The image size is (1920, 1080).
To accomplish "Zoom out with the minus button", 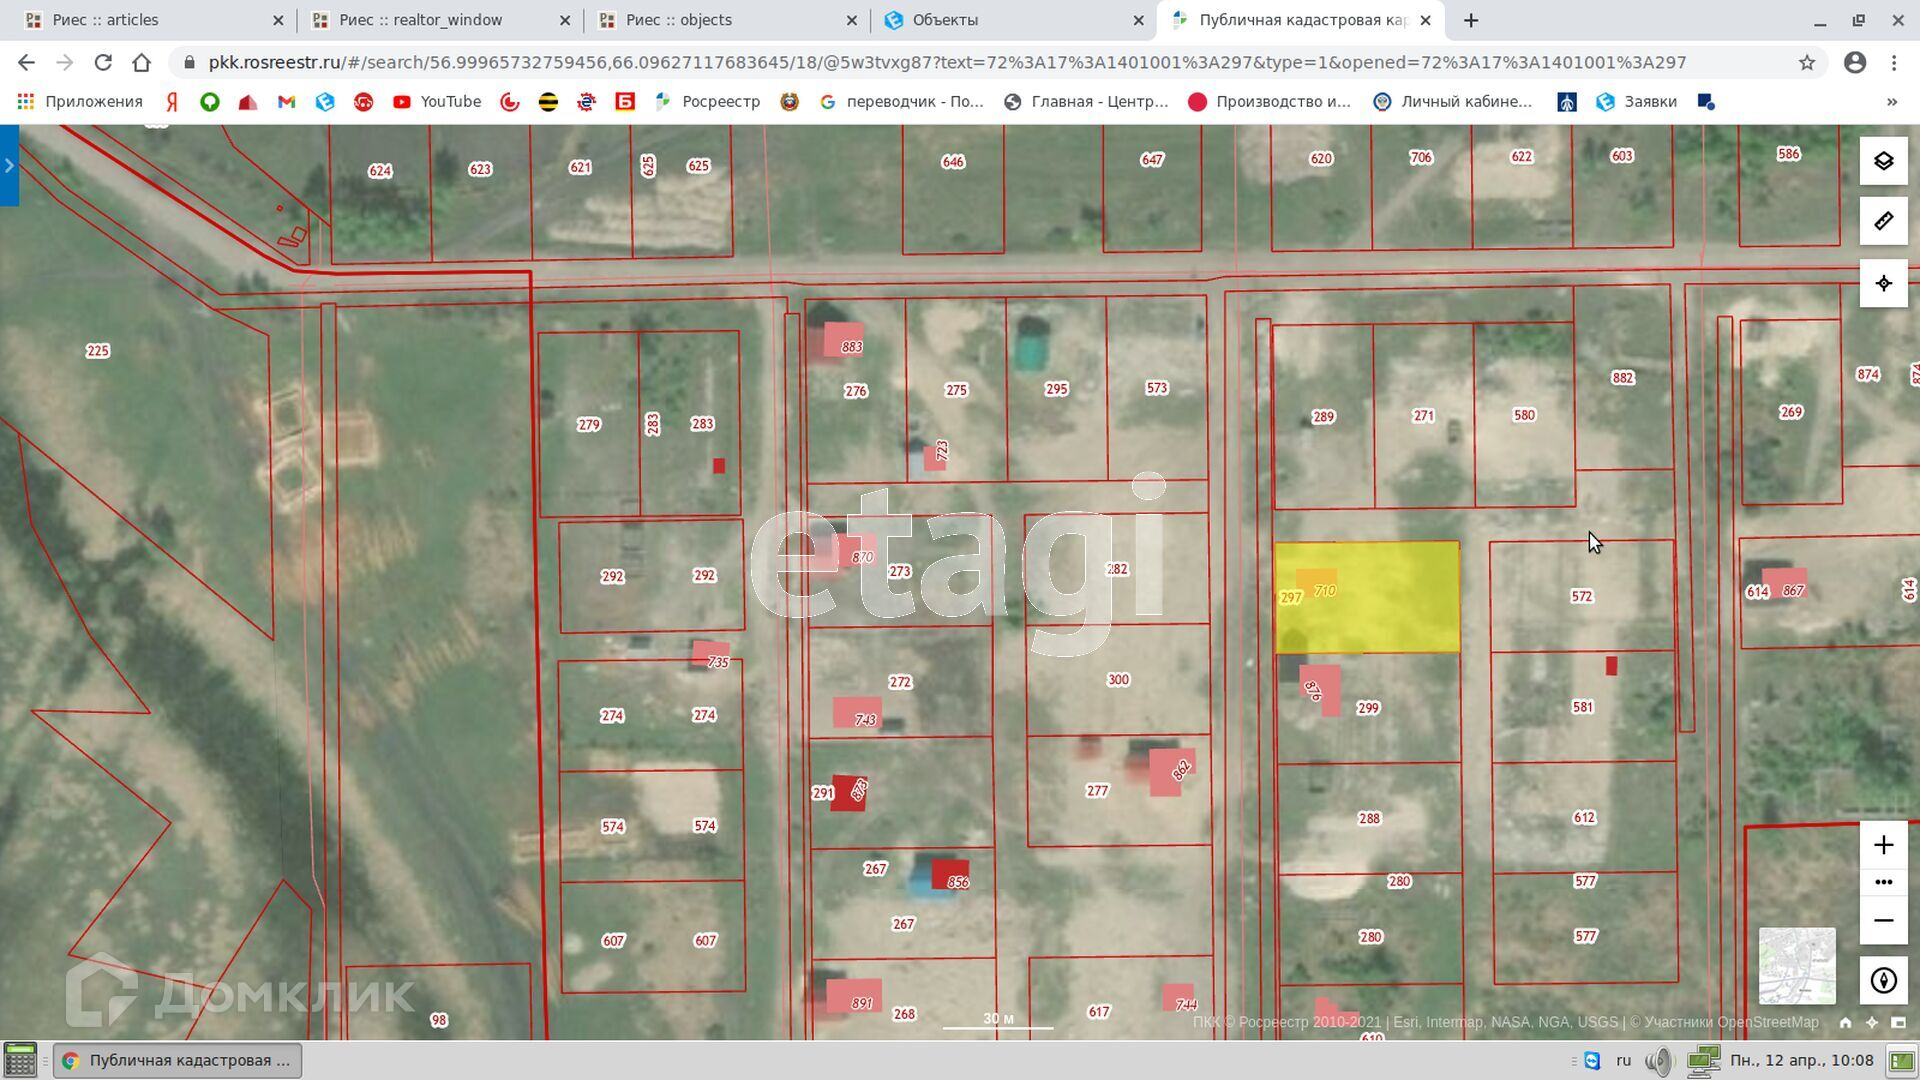I will 1883,920.
